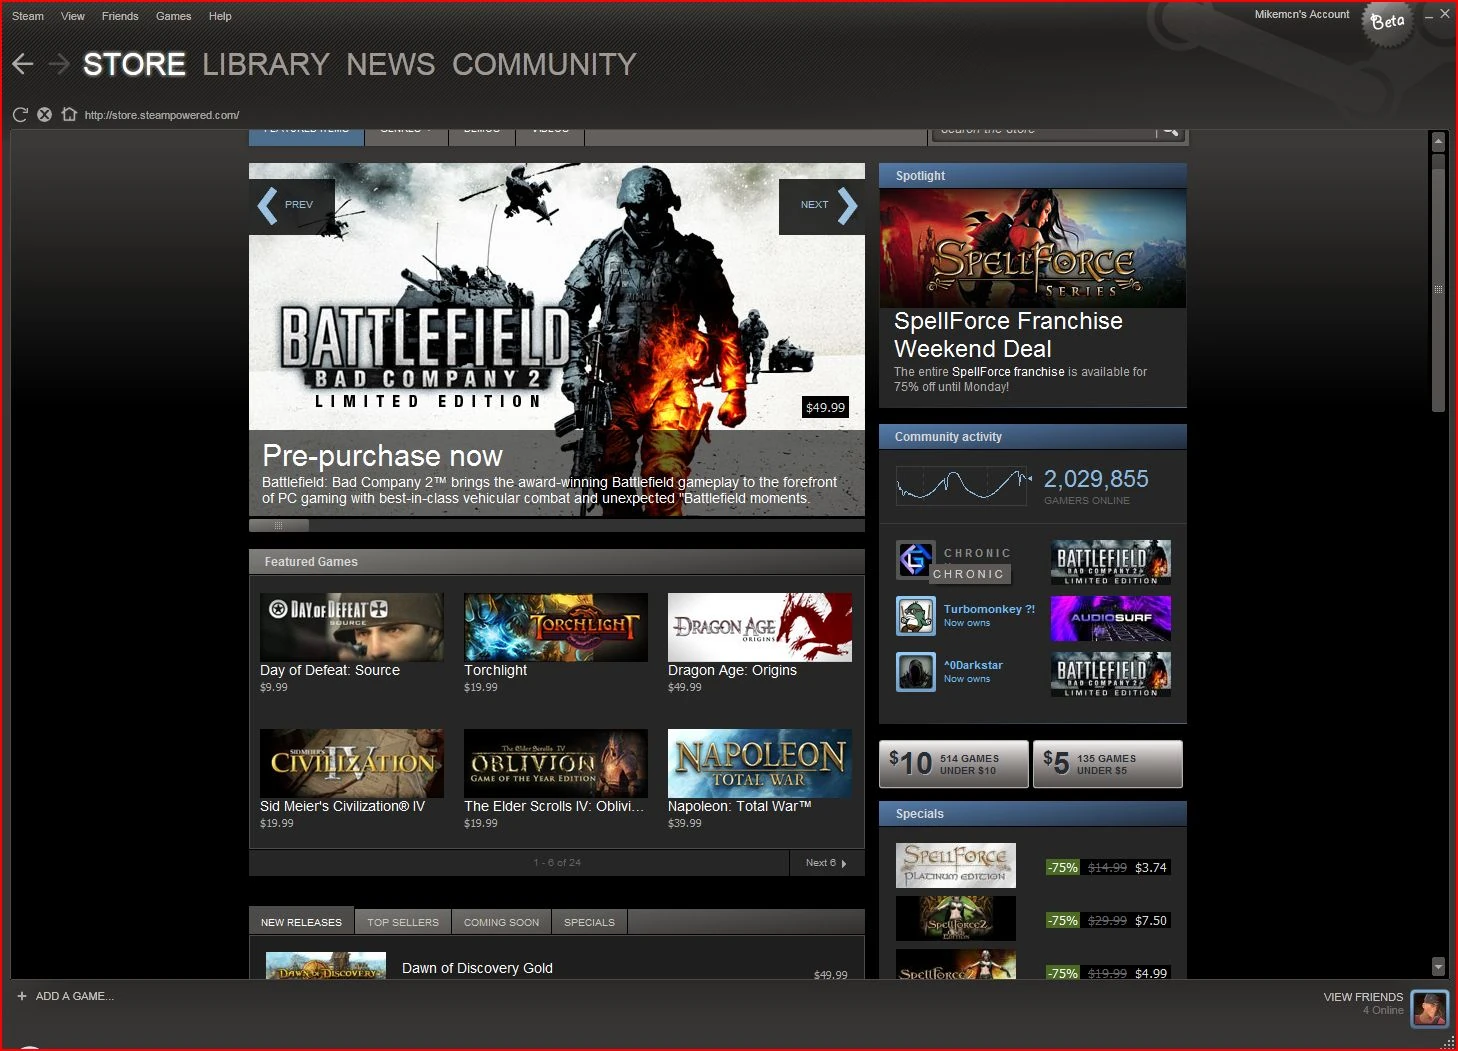Open the SpellForce Platinum Edition special thumbnail
Image resolution: width=1458 pixels, height=1051 pixels.
tap(956, 865)
